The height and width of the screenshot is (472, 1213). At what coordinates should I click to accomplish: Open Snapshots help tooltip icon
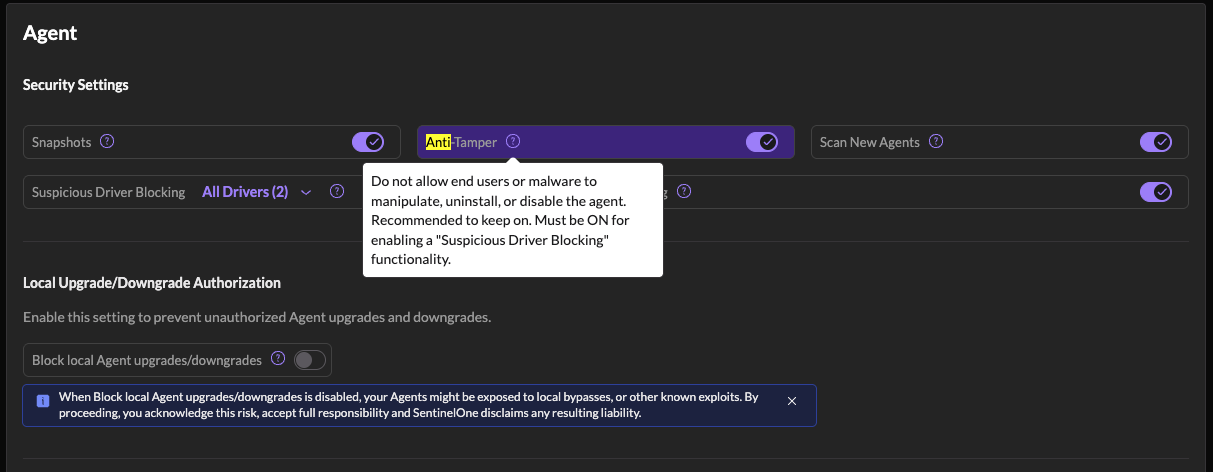pyautogui.click(x=107, y=141)
